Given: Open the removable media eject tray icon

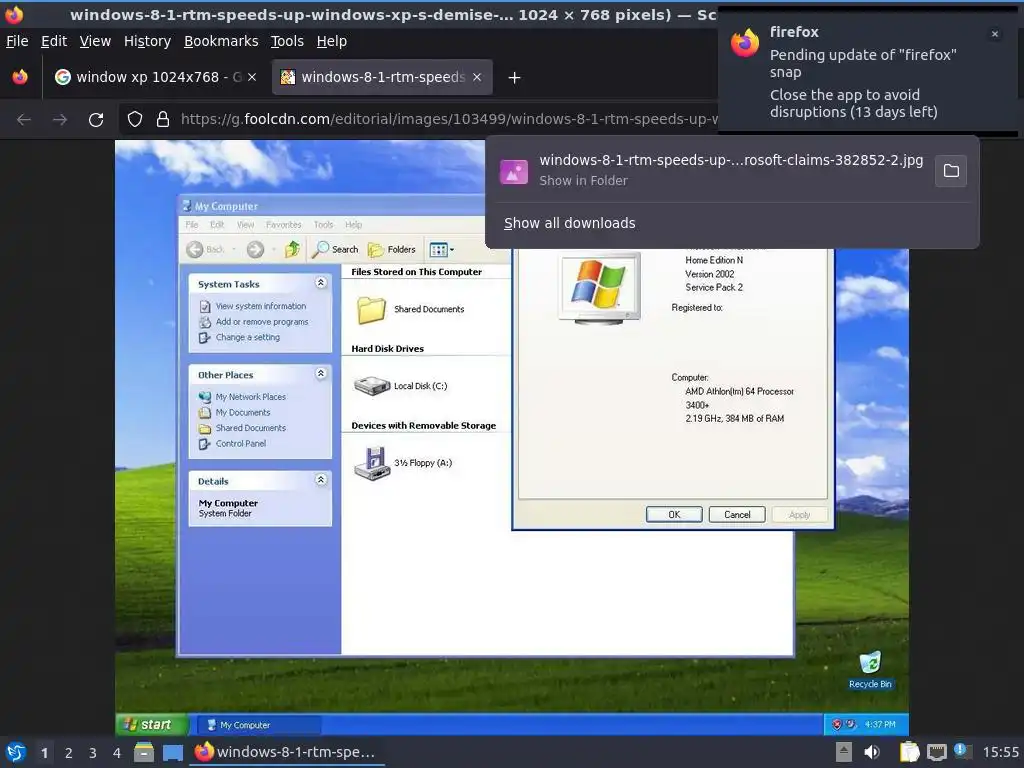Looking at the screenshot, I should click(x=844, y=752).
